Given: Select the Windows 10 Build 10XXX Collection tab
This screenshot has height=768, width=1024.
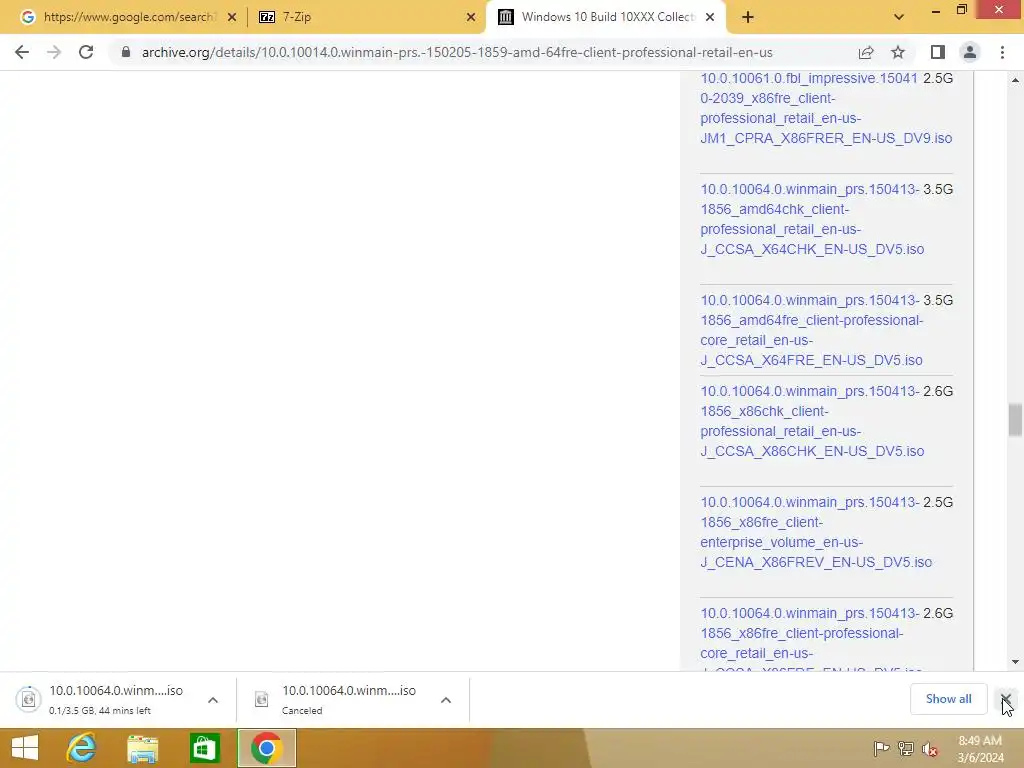Looking at the screenshot, I should pos(606,17).
